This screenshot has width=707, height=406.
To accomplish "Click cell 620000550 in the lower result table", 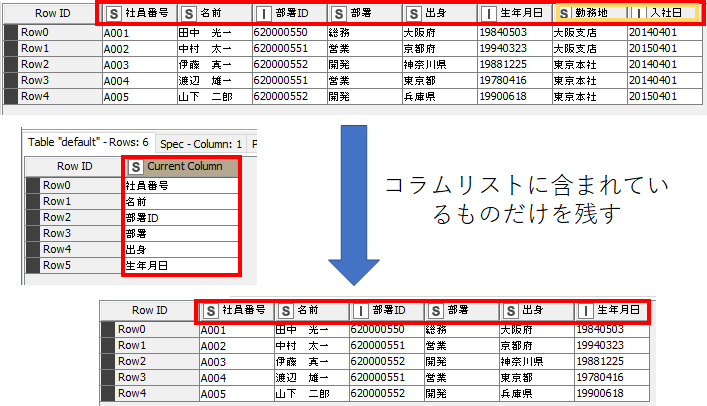I will [386, 330].
